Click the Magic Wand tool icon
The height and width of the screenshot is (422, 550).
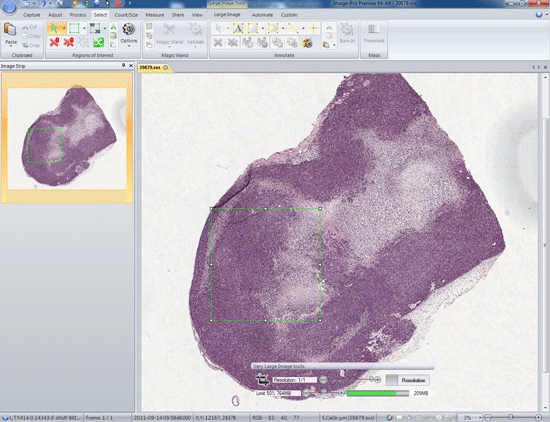click(169, 30)
